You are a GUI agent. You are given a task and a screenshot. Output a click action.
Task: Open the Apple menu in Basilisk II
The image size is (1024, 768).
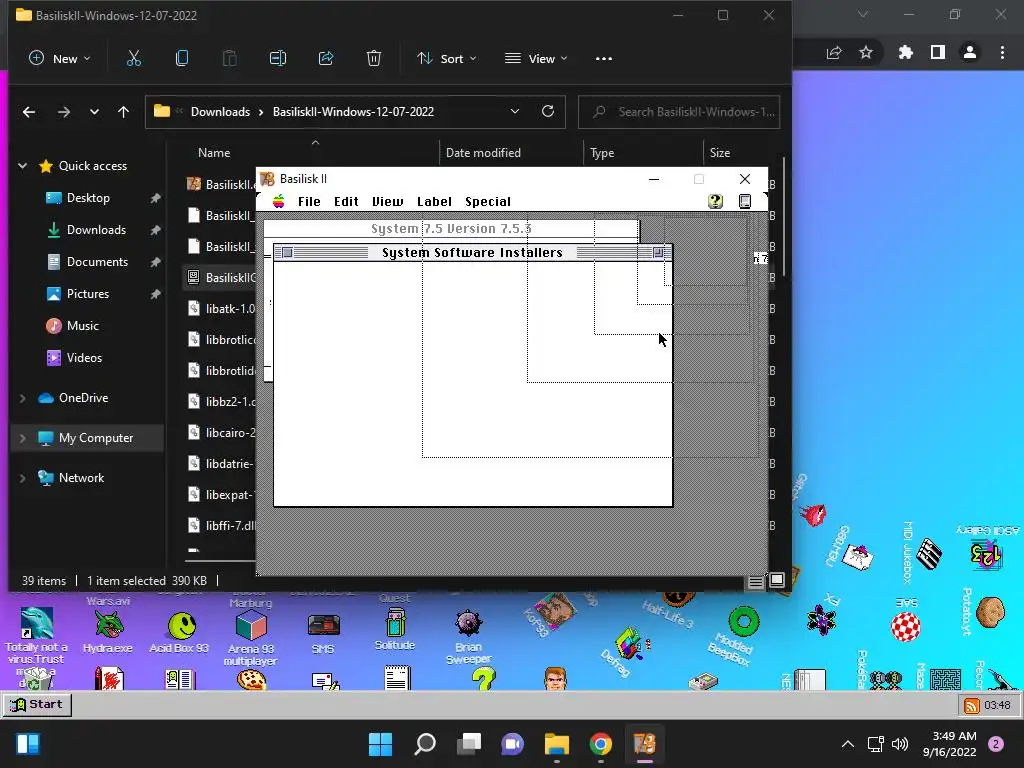[279, 201]
